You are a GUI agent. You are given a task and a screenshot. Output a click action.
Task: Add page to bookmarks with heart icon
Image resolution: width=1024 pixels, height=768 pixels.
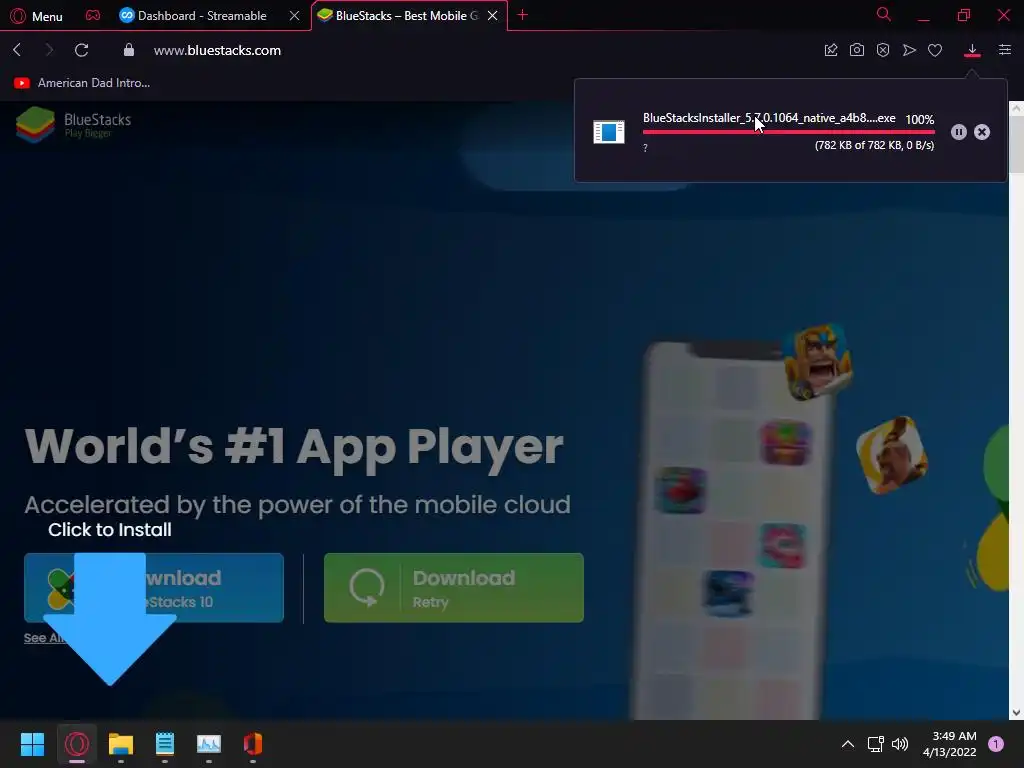[x=935, y=50]
